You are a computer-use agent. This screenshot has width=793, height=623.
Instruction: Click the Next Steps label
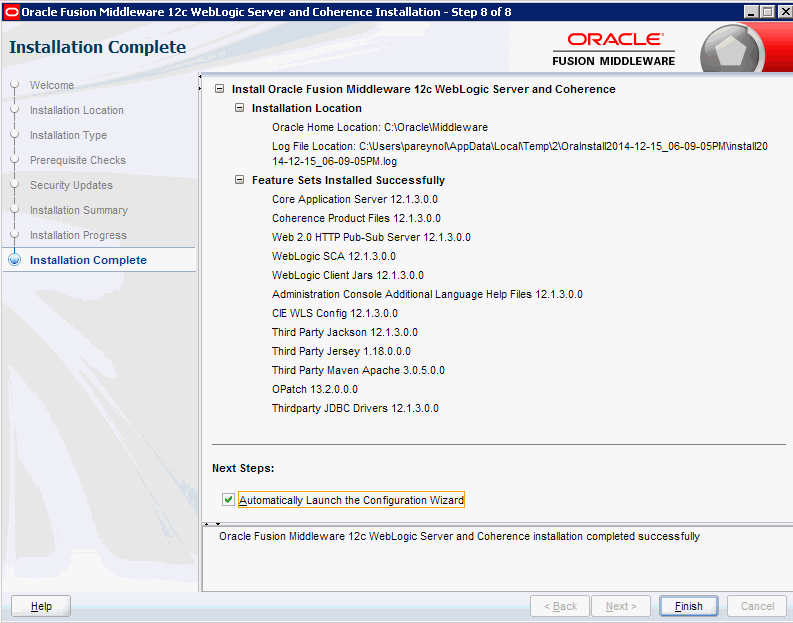243,468
